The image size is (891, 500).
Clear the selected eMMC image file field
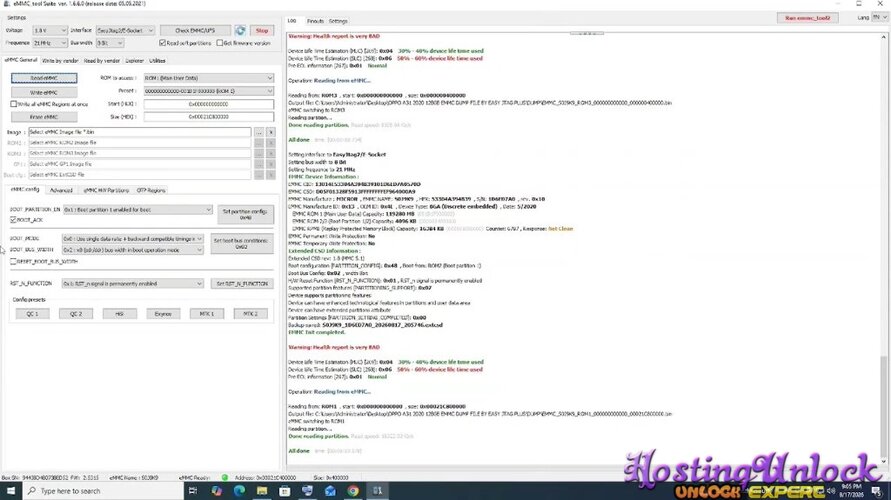point(270,132)
